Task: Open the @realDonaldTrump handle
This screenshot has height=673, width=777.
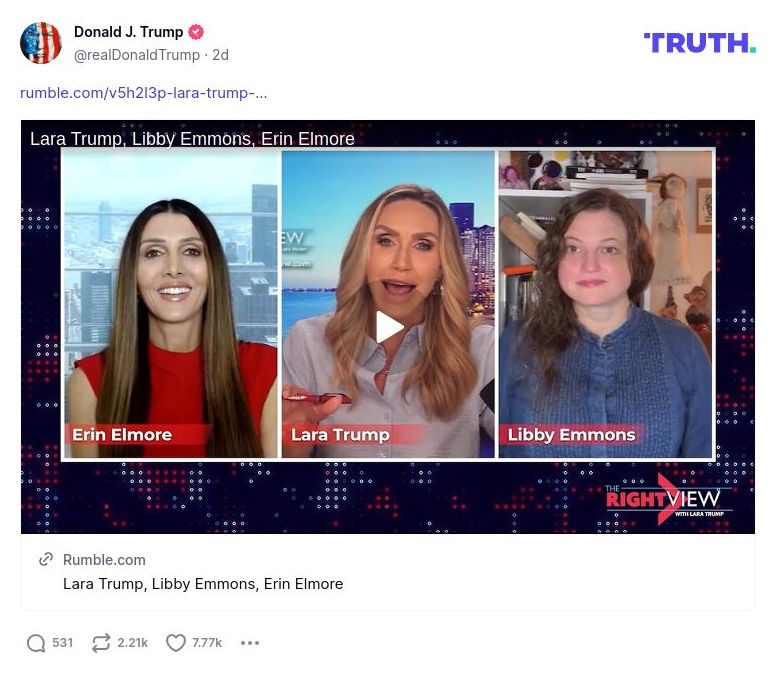Action: [x=137, y=55]
